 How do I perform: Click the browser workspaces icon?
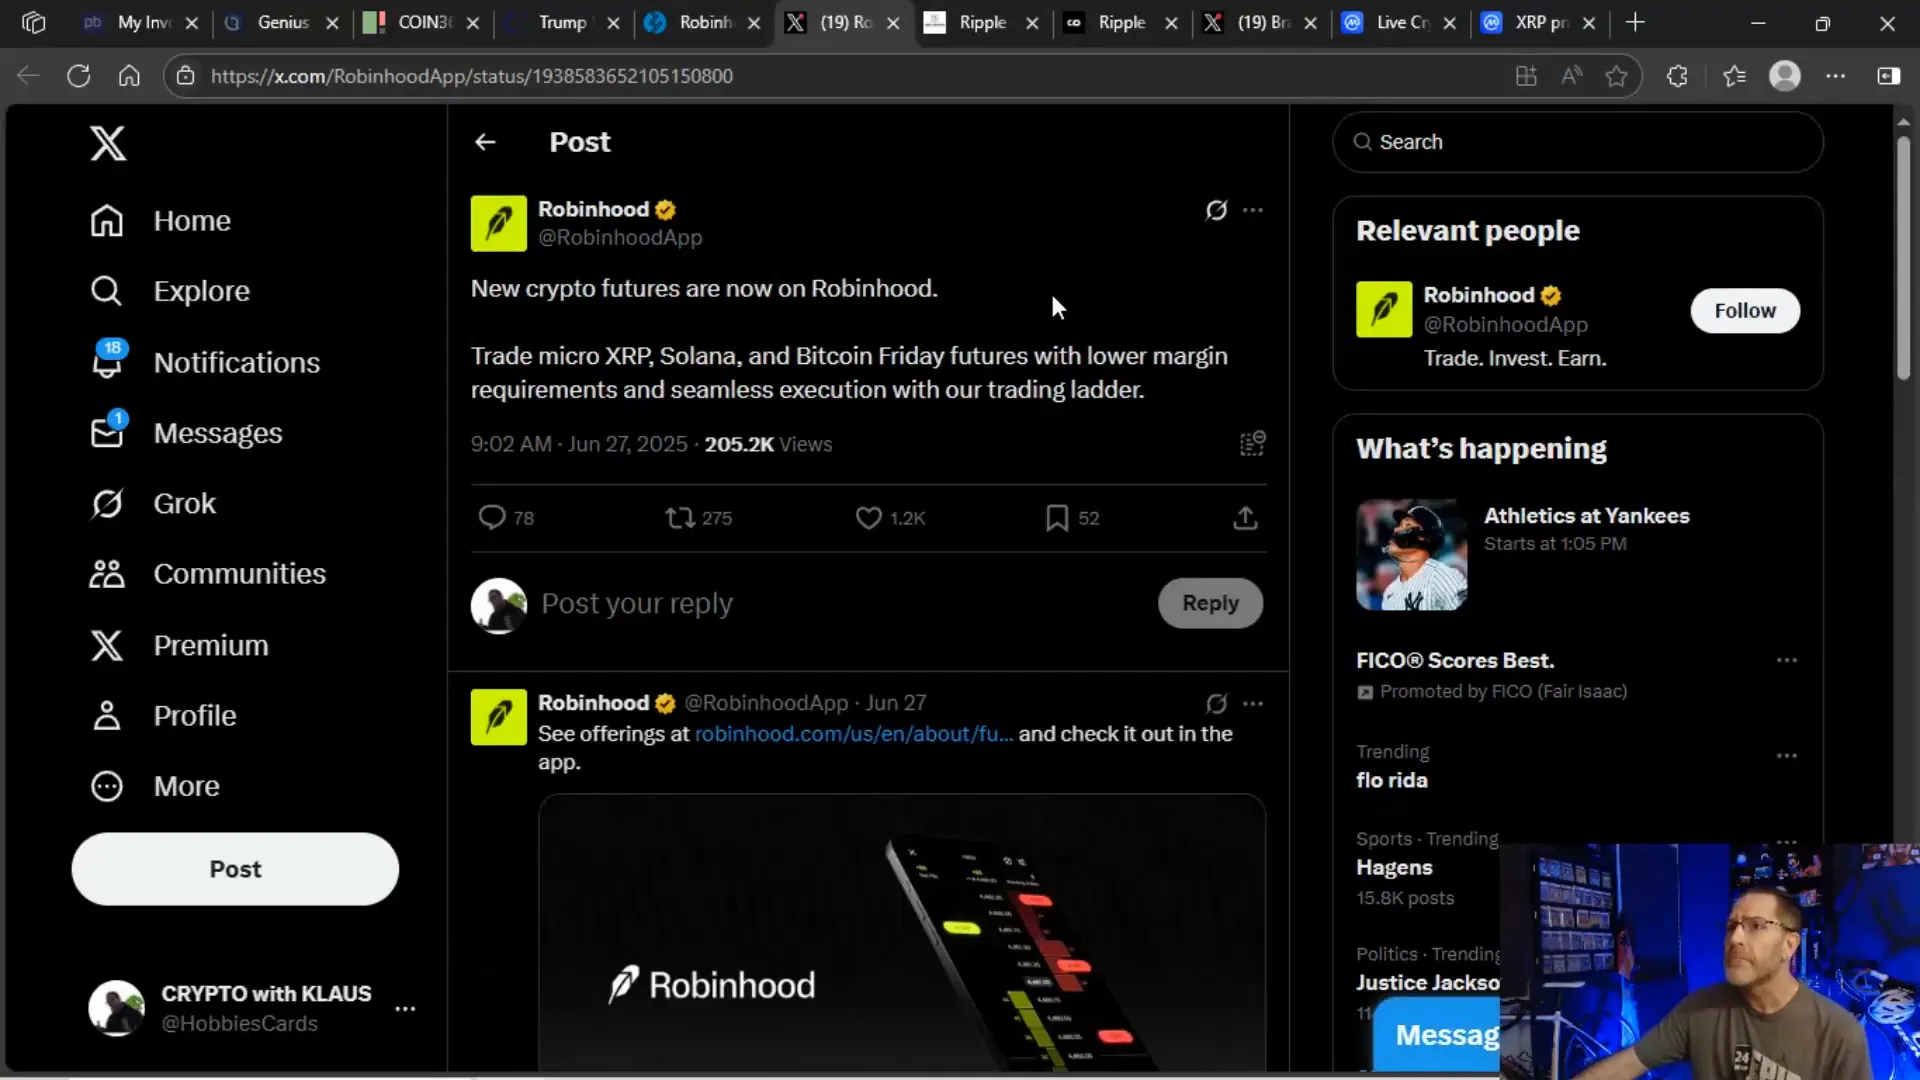tap(34, 23)
